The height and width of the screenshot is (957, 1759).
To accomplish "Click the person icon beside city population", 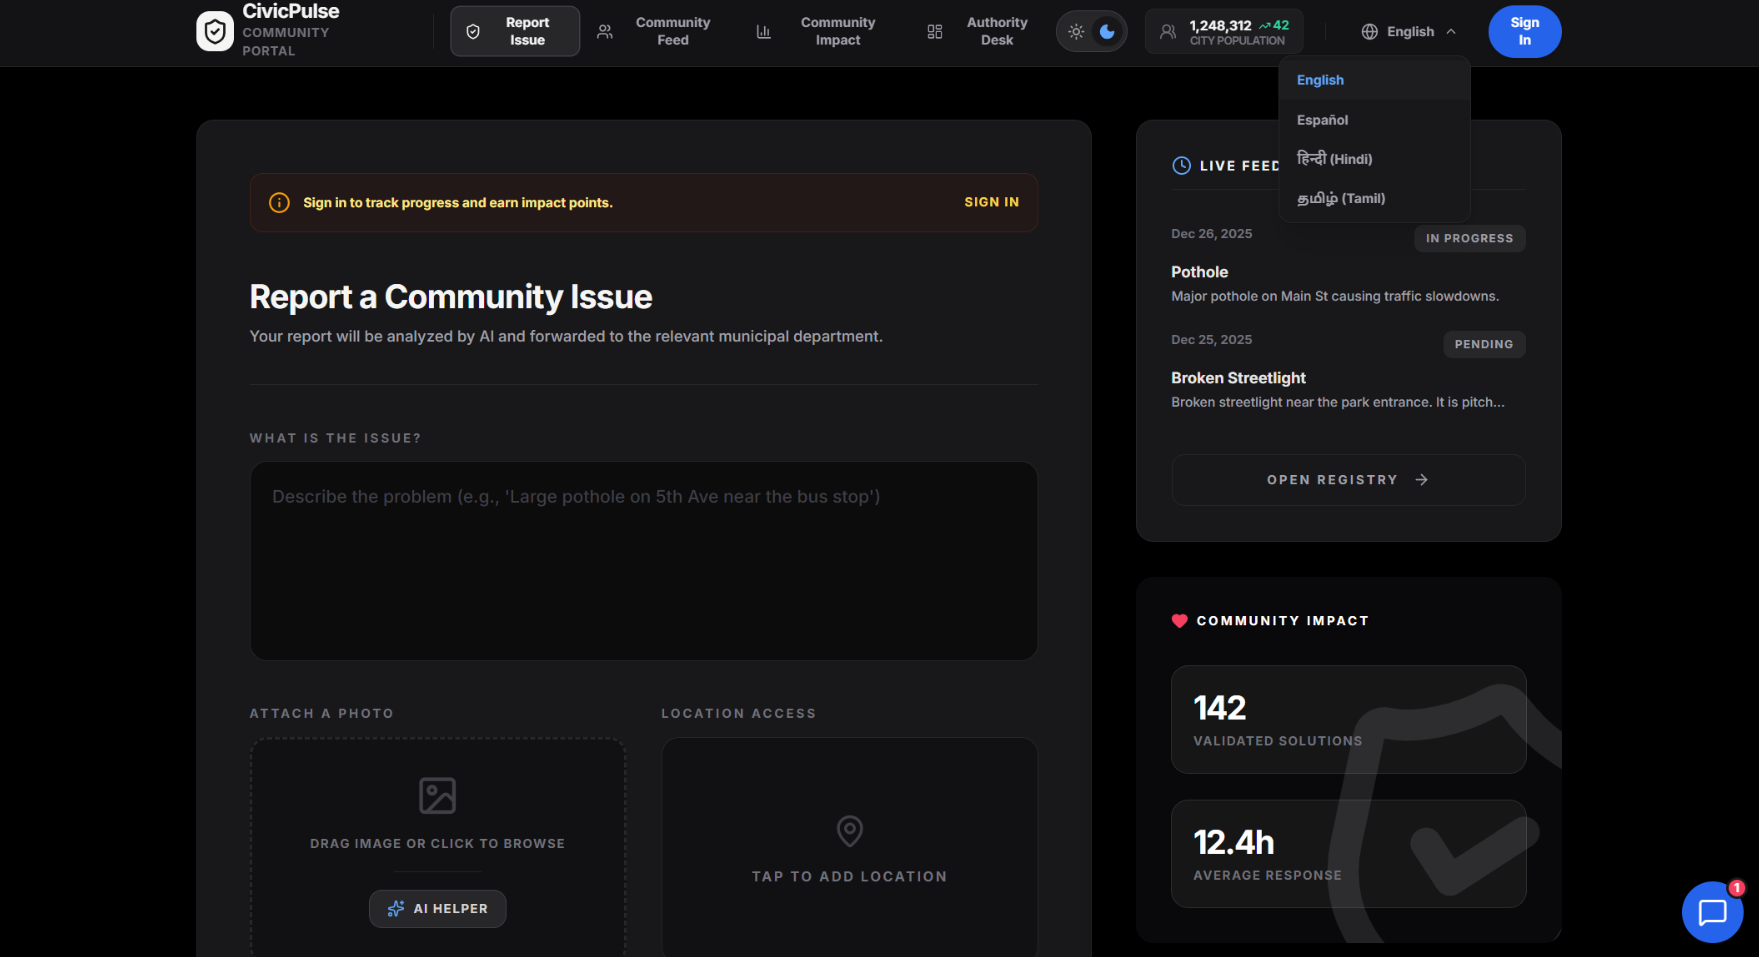I will tap(1167, 32).
